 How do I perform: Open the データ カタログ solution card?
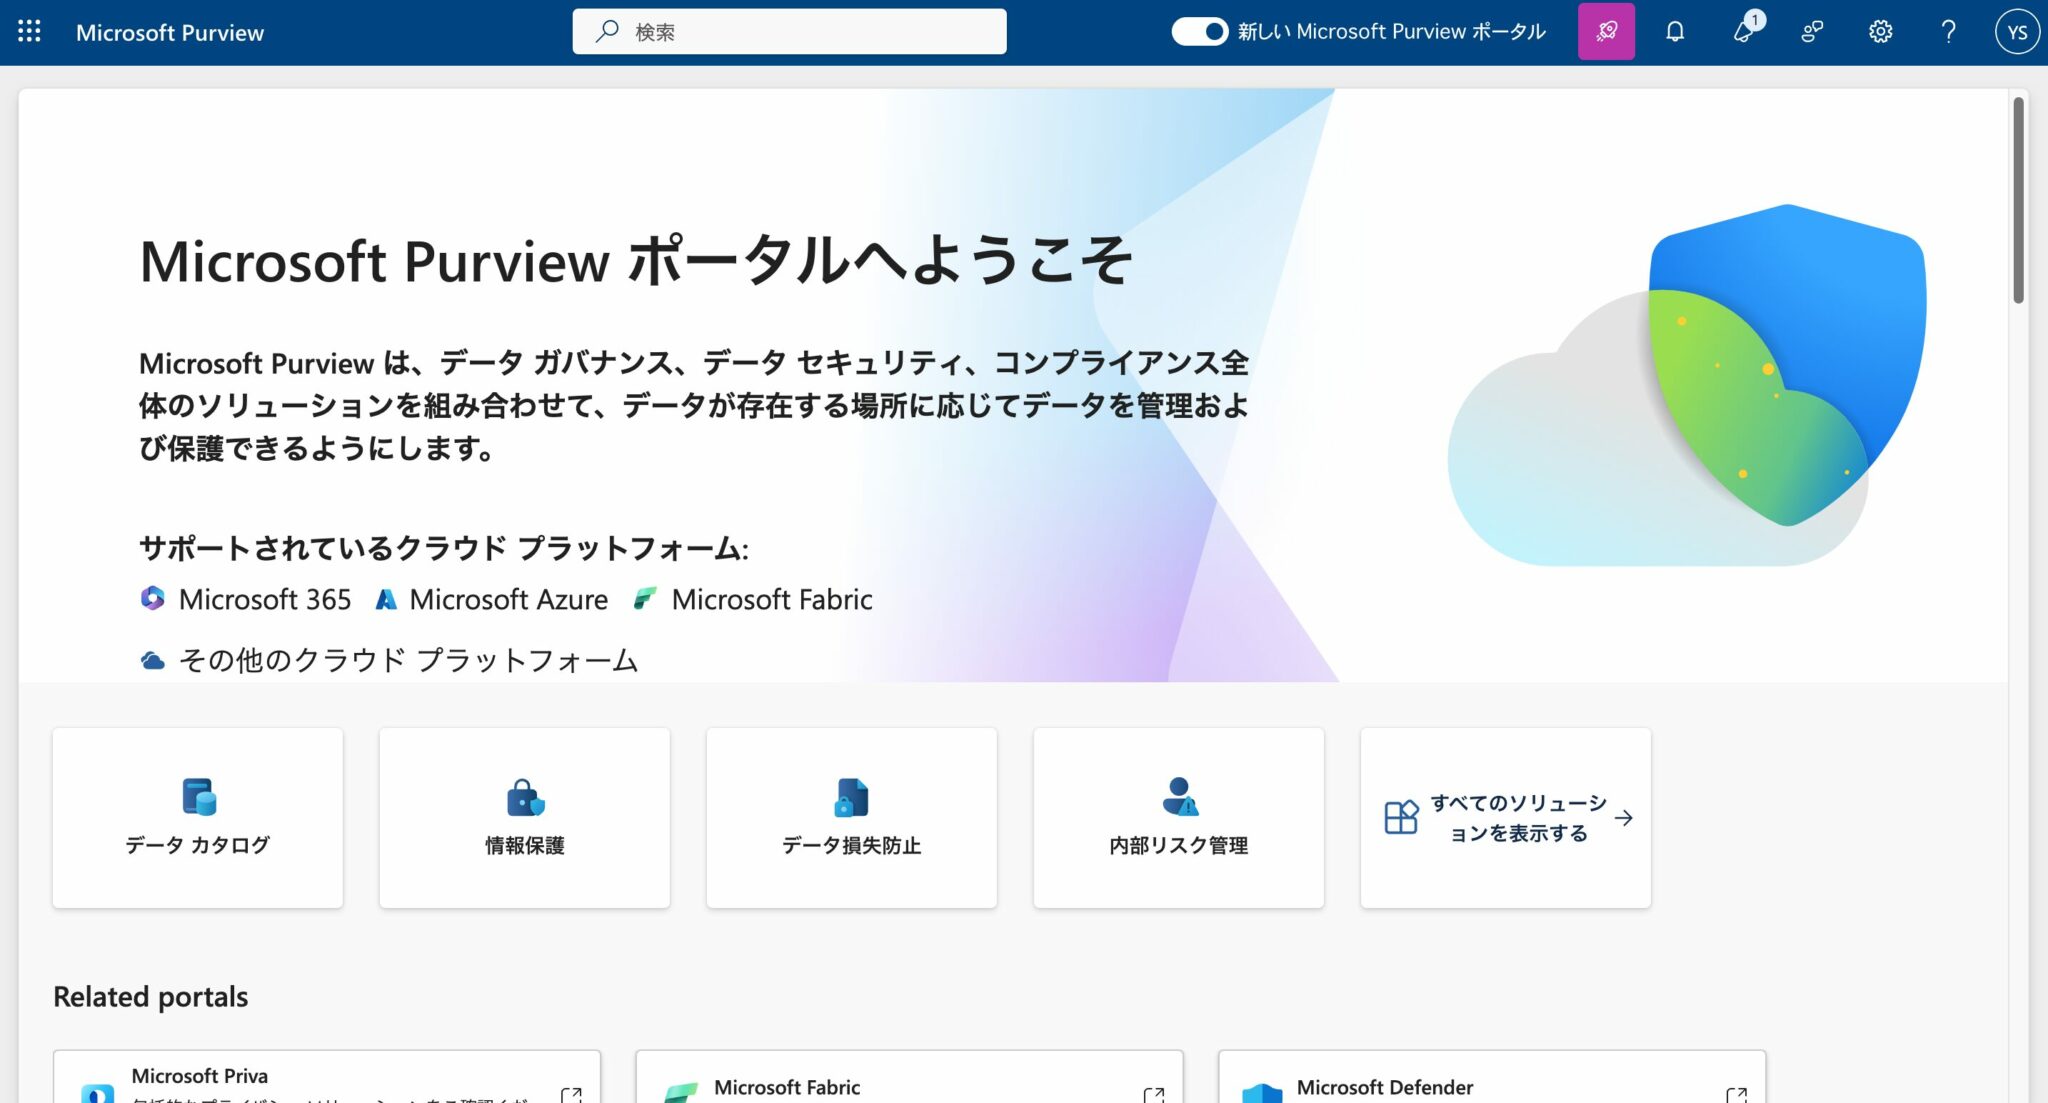coord(198,817)
